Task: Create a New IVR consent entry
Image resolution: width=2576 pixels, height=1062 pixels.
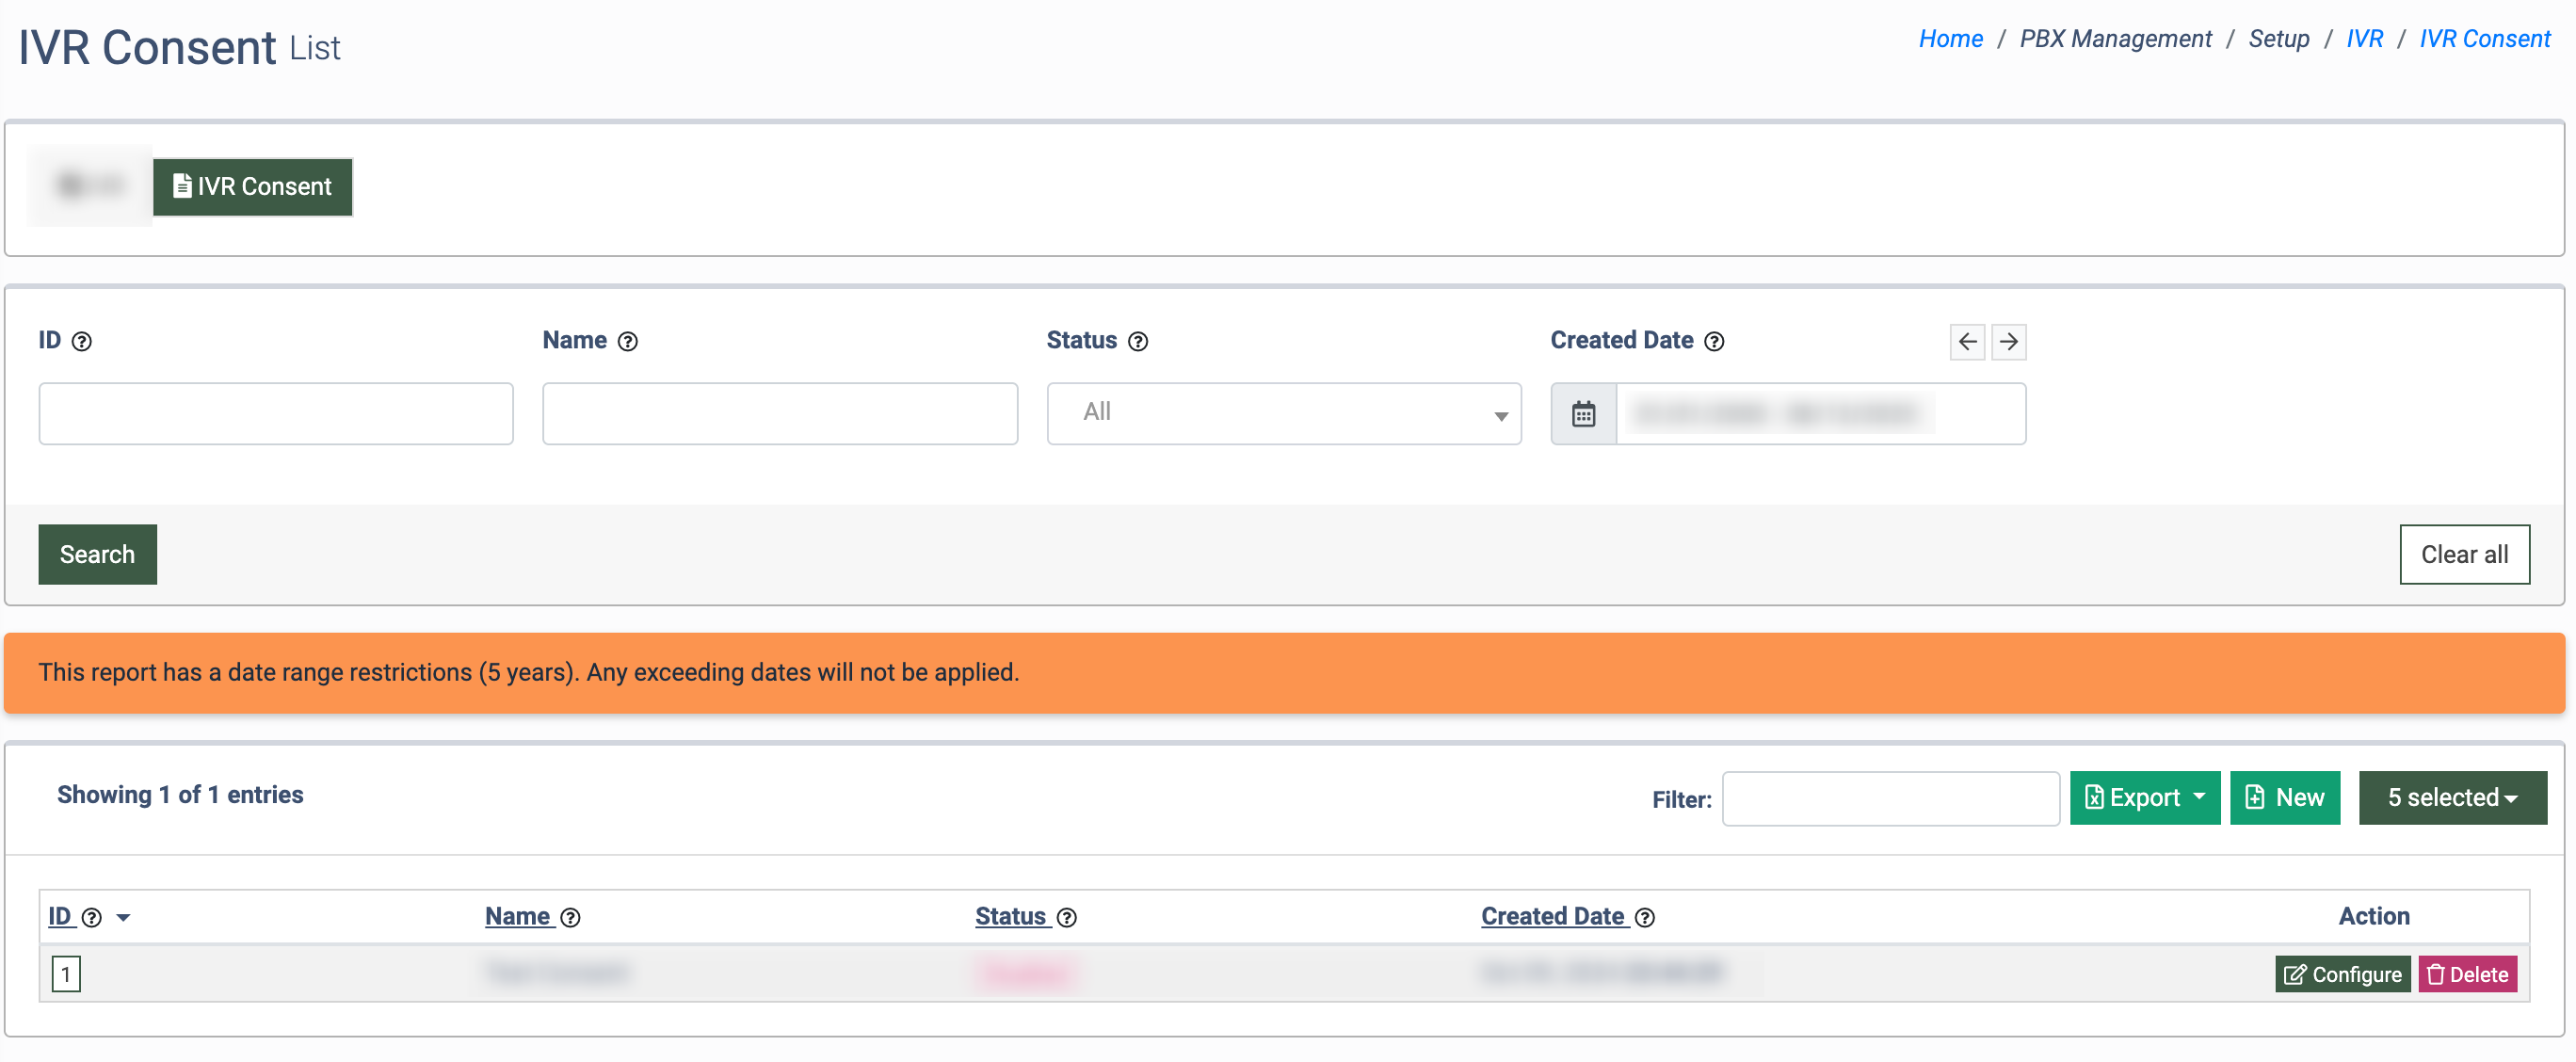Action: click(x=2284, y=797)
